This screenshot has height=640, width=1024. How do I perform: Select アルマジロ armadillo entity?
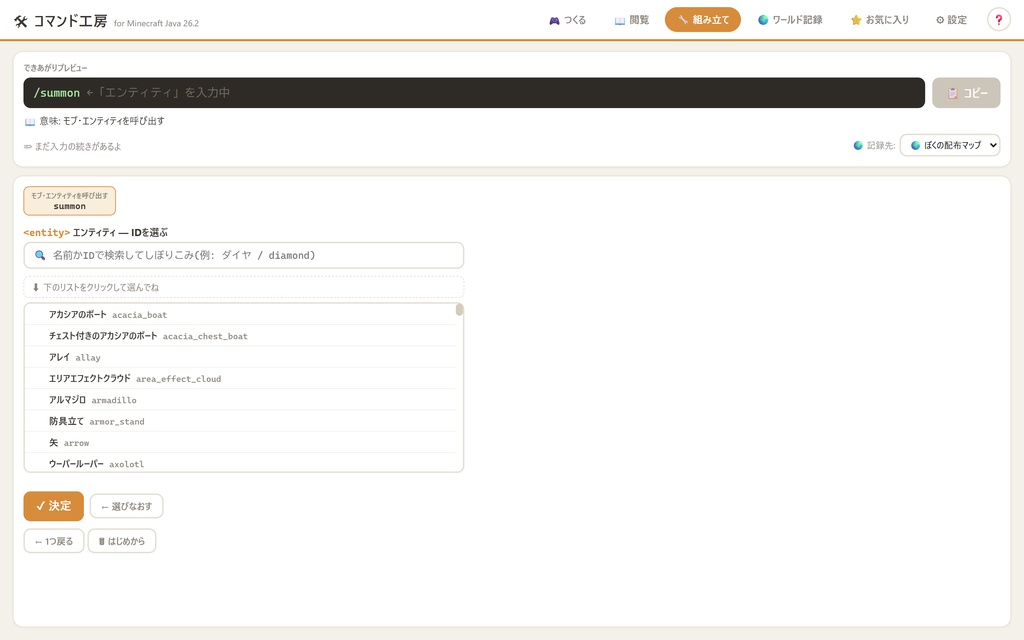tap(240, 400)
